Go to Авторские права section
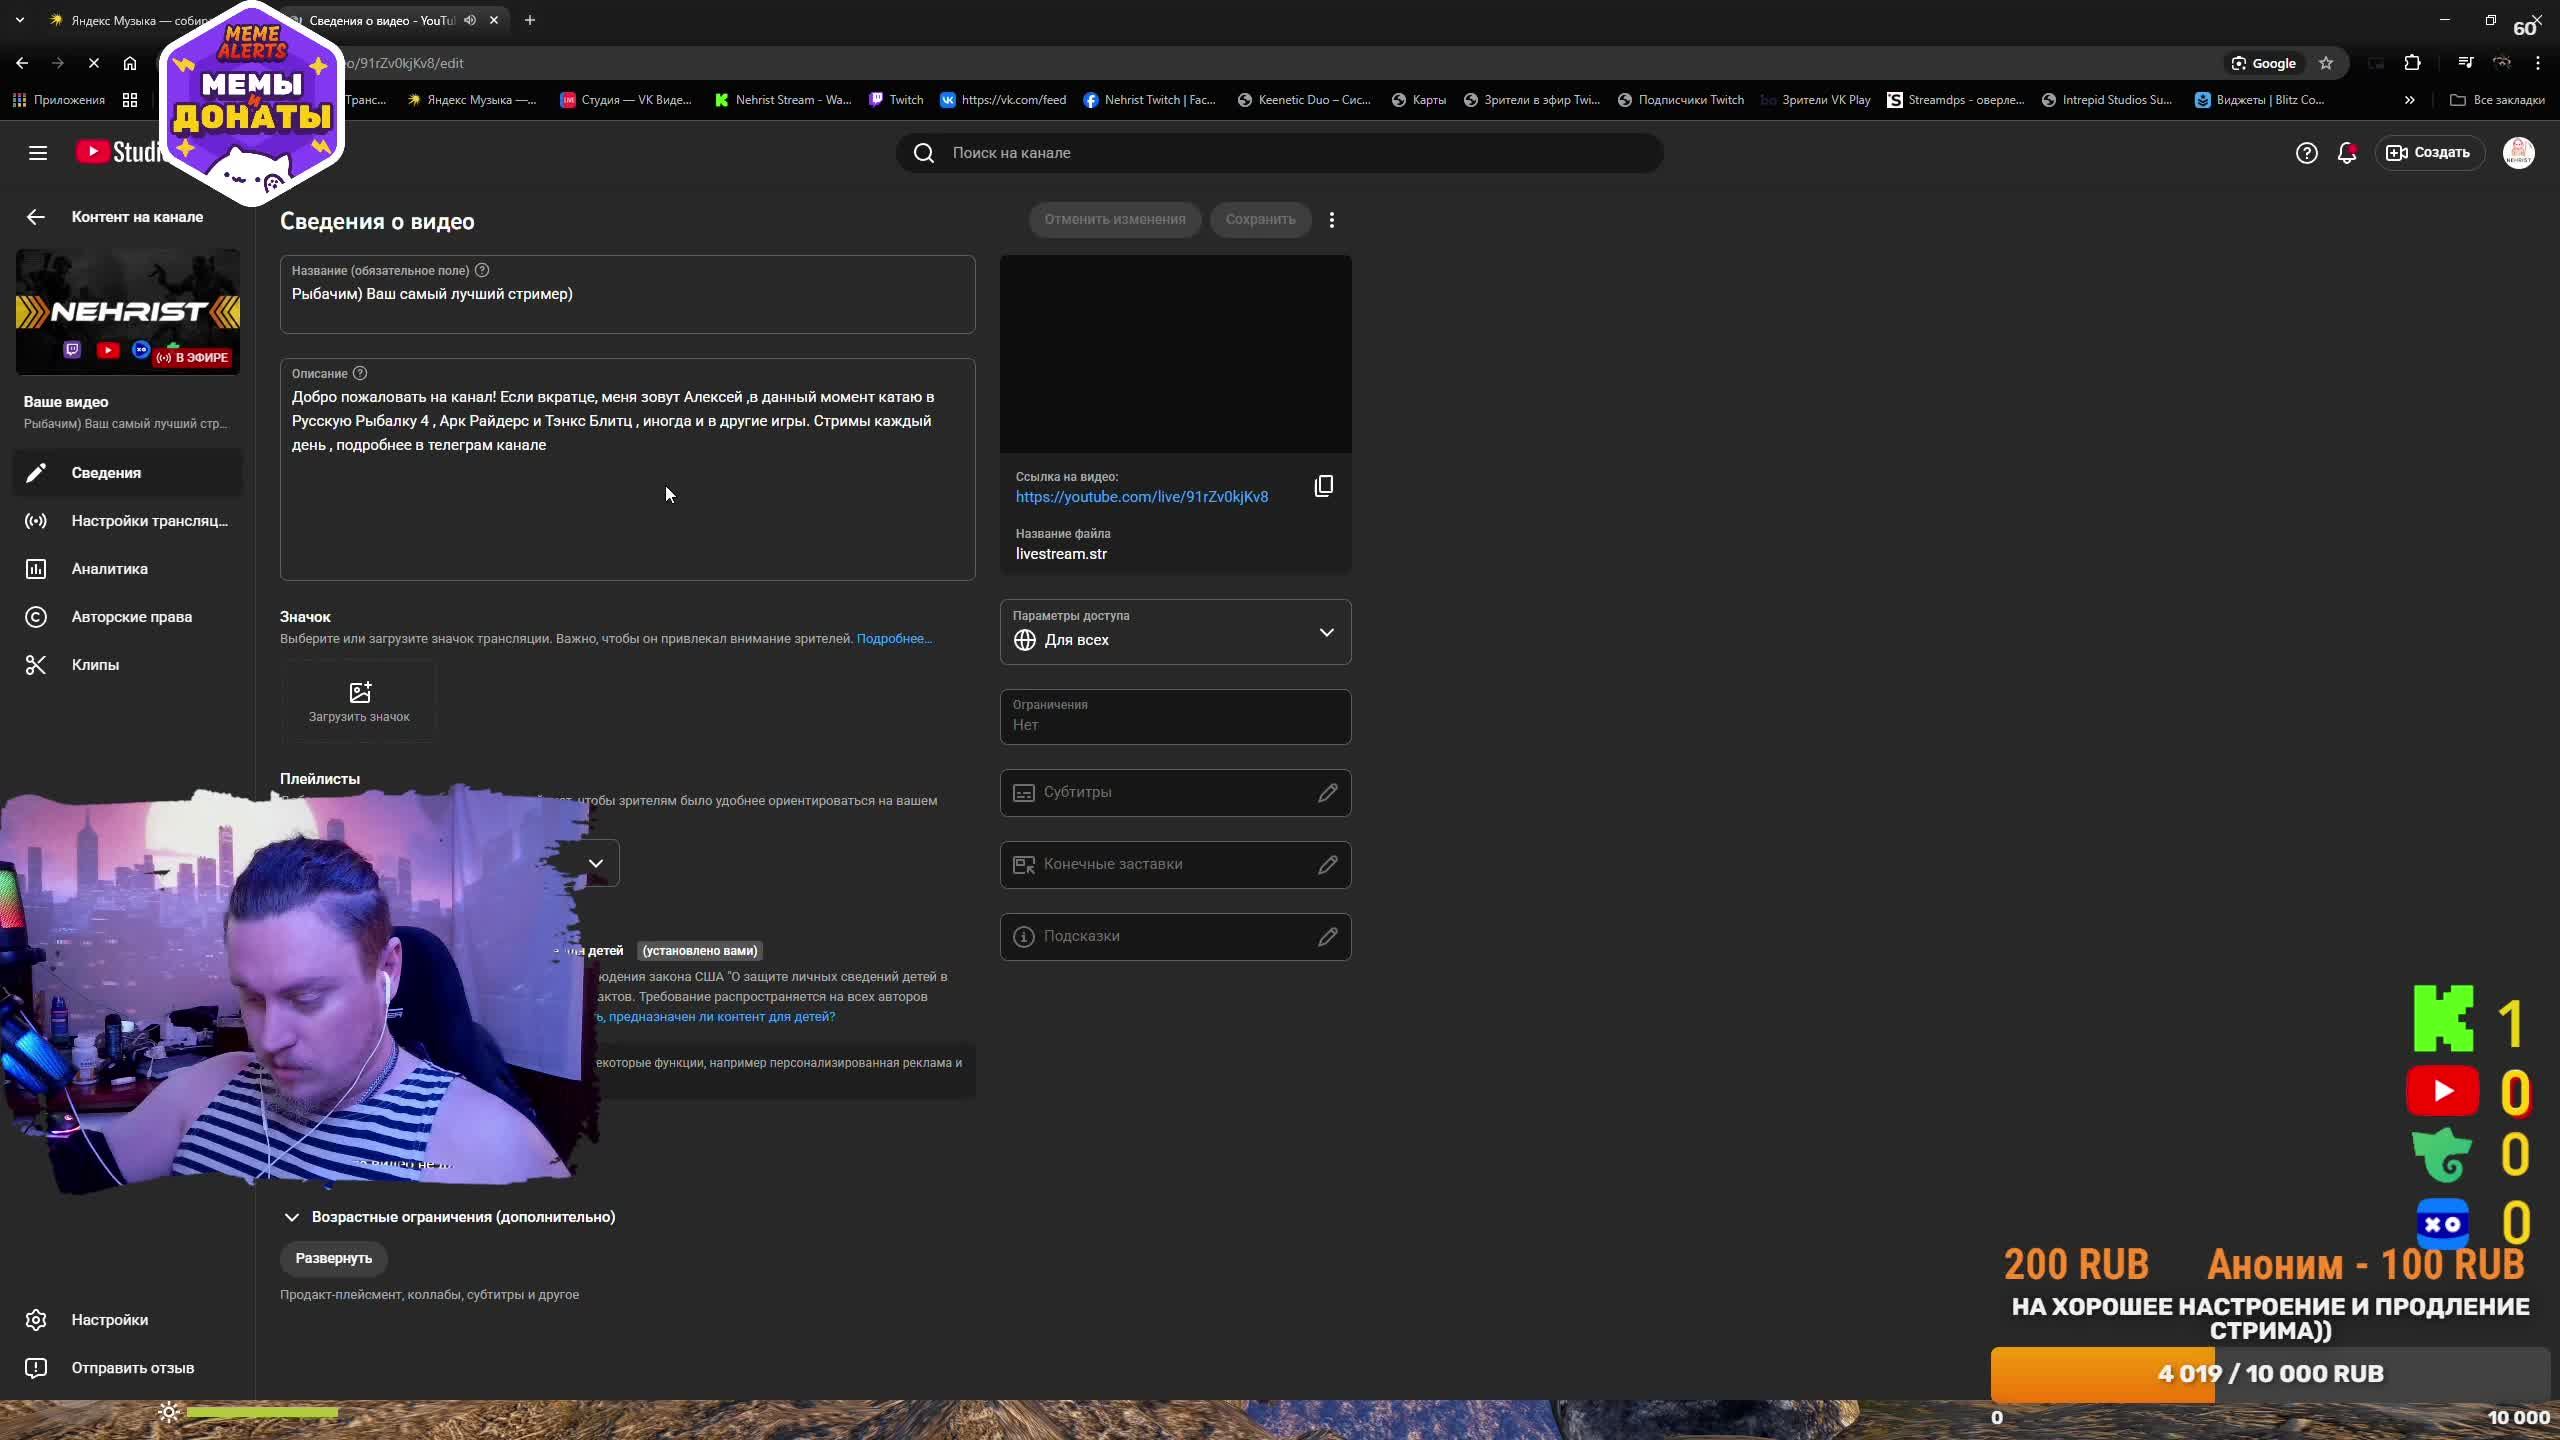 point(131,617)
